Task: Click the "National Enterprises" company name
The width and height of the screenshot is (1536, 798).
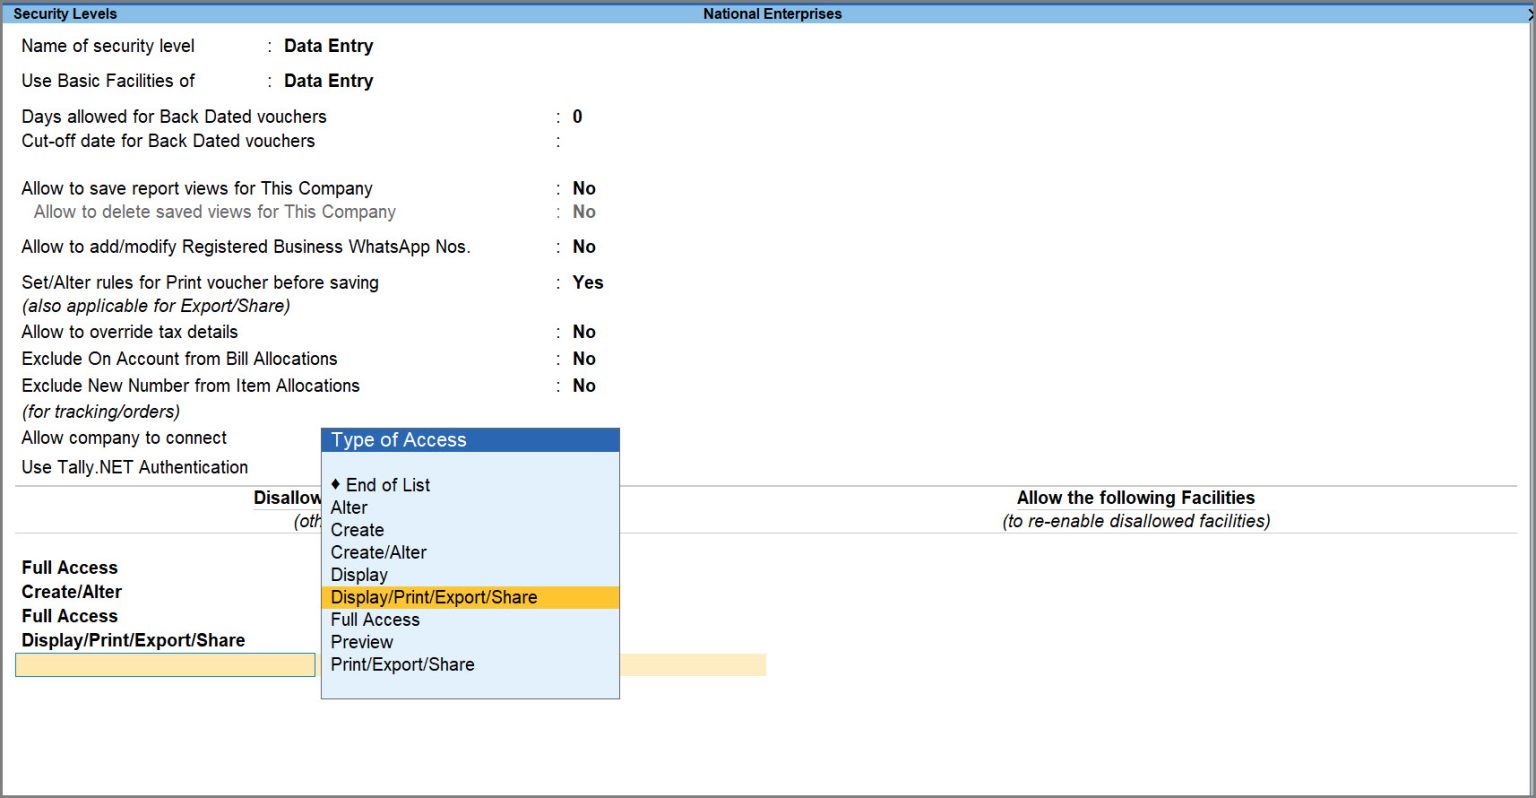Action: (770, 13)
